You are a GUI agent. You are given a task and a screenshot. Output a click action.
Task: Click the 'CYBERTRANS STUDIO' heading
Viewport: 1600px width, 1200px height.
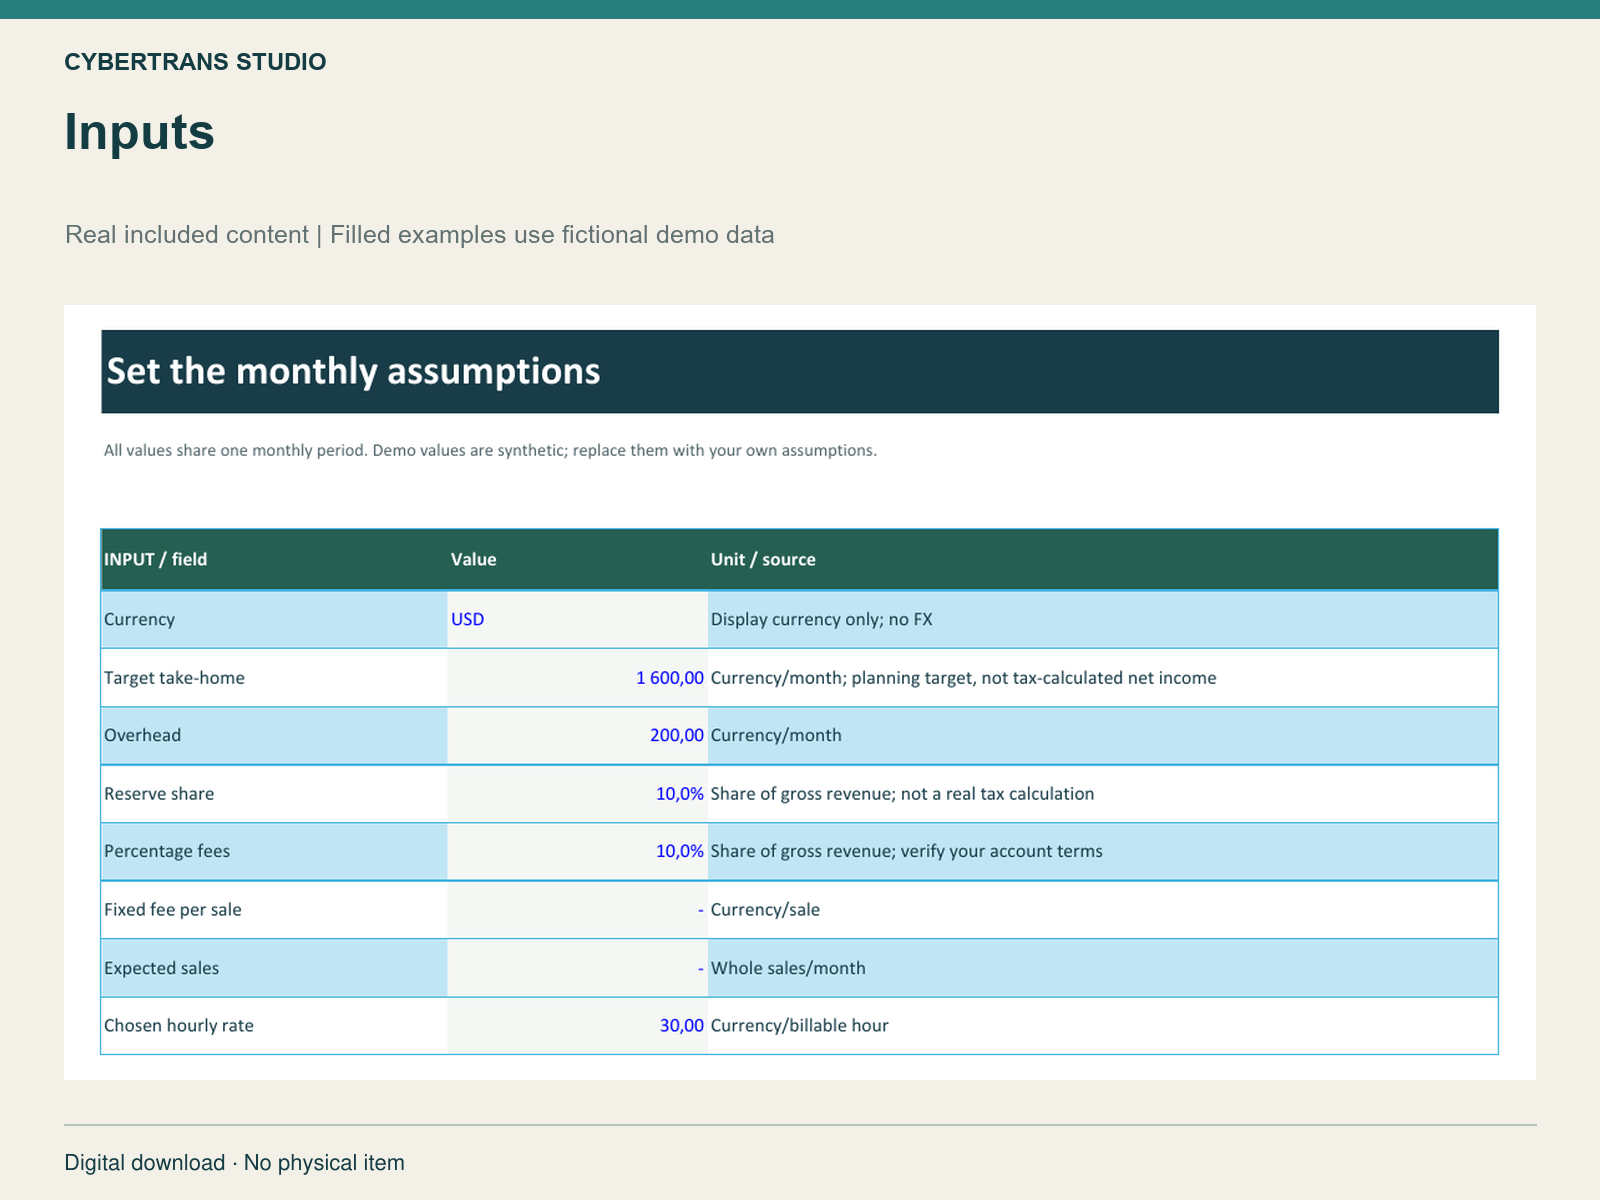click(195, 62)
